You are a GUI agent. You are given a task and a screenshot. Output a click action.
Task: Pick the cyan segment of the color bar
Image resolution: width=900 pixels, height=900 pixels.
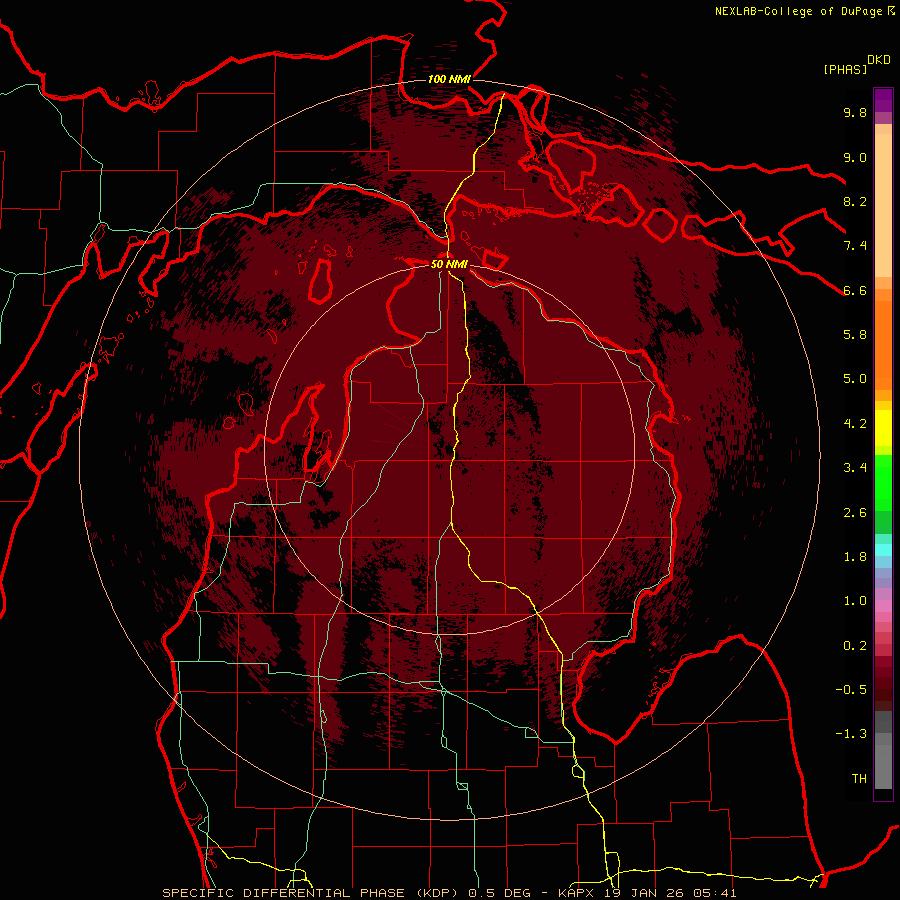(883, 549)
